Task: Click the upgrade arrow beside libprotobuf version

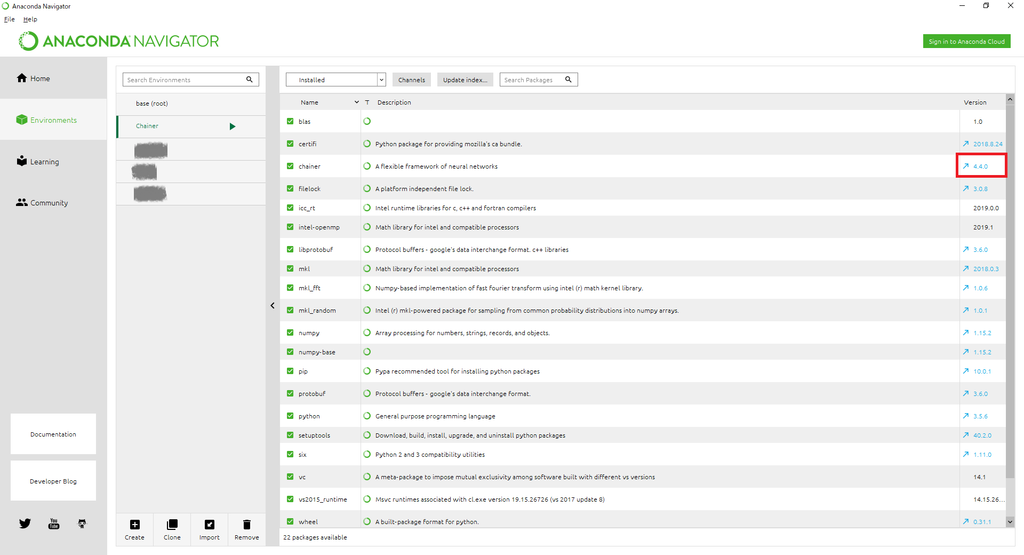Action: pyautogui.click(x=966, y=249)
